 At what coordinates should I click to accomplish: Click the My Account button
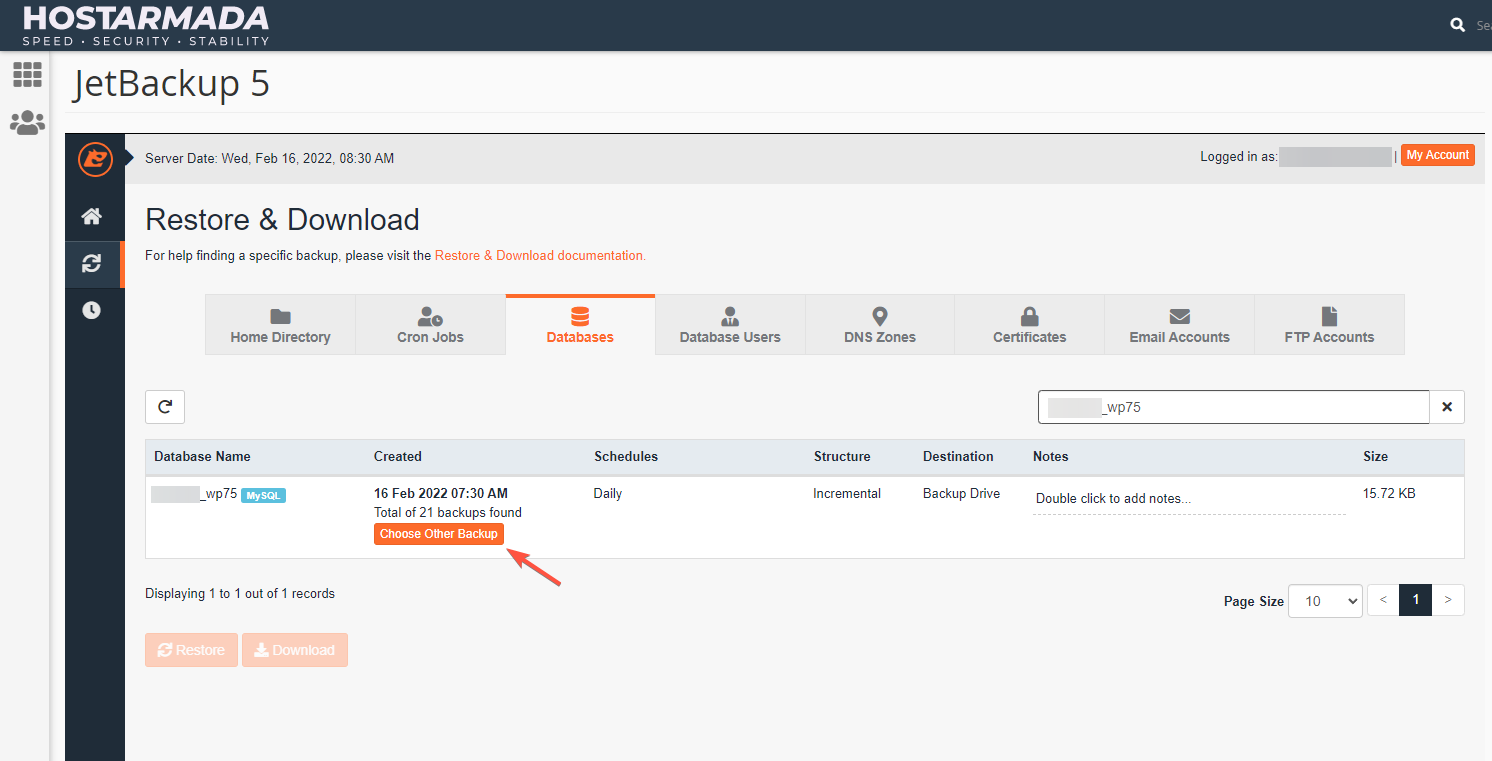1437,154
